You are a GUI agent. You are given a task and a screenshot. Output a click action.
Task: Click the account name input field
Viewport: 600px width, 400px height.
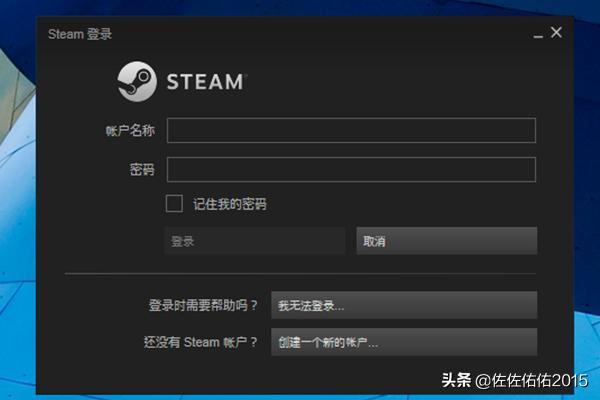[351, 131]
